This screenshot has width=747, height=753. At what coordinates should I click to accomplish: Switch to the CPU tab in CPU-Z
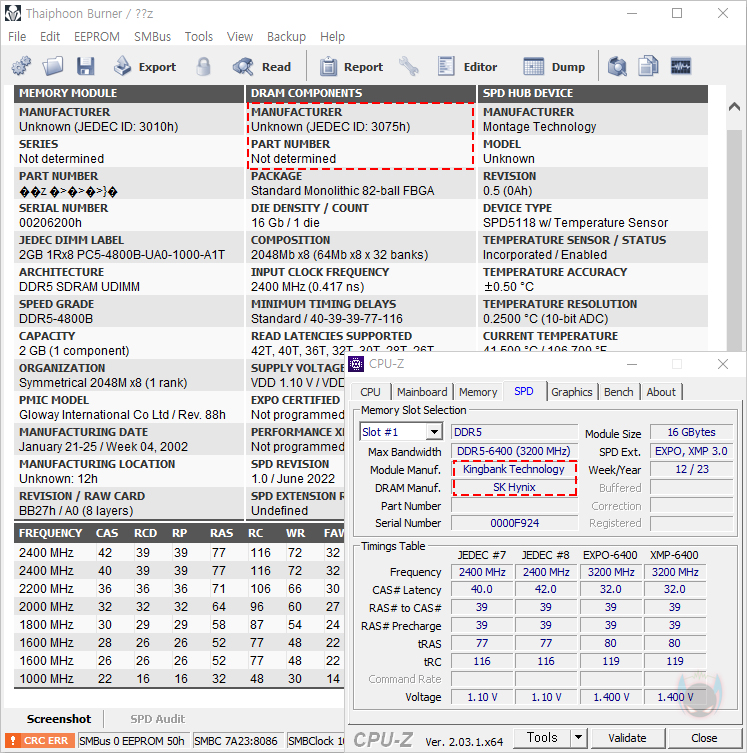coord(370,392)
